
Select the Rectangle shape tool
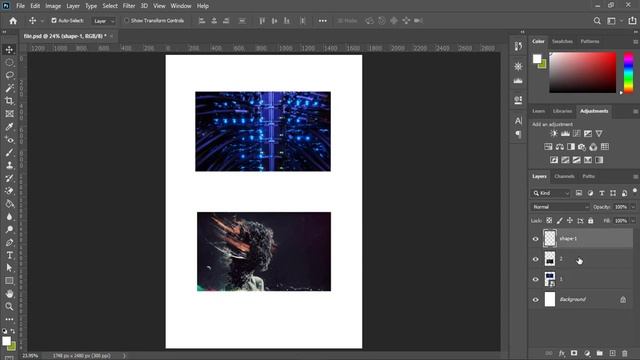point(9,281)
